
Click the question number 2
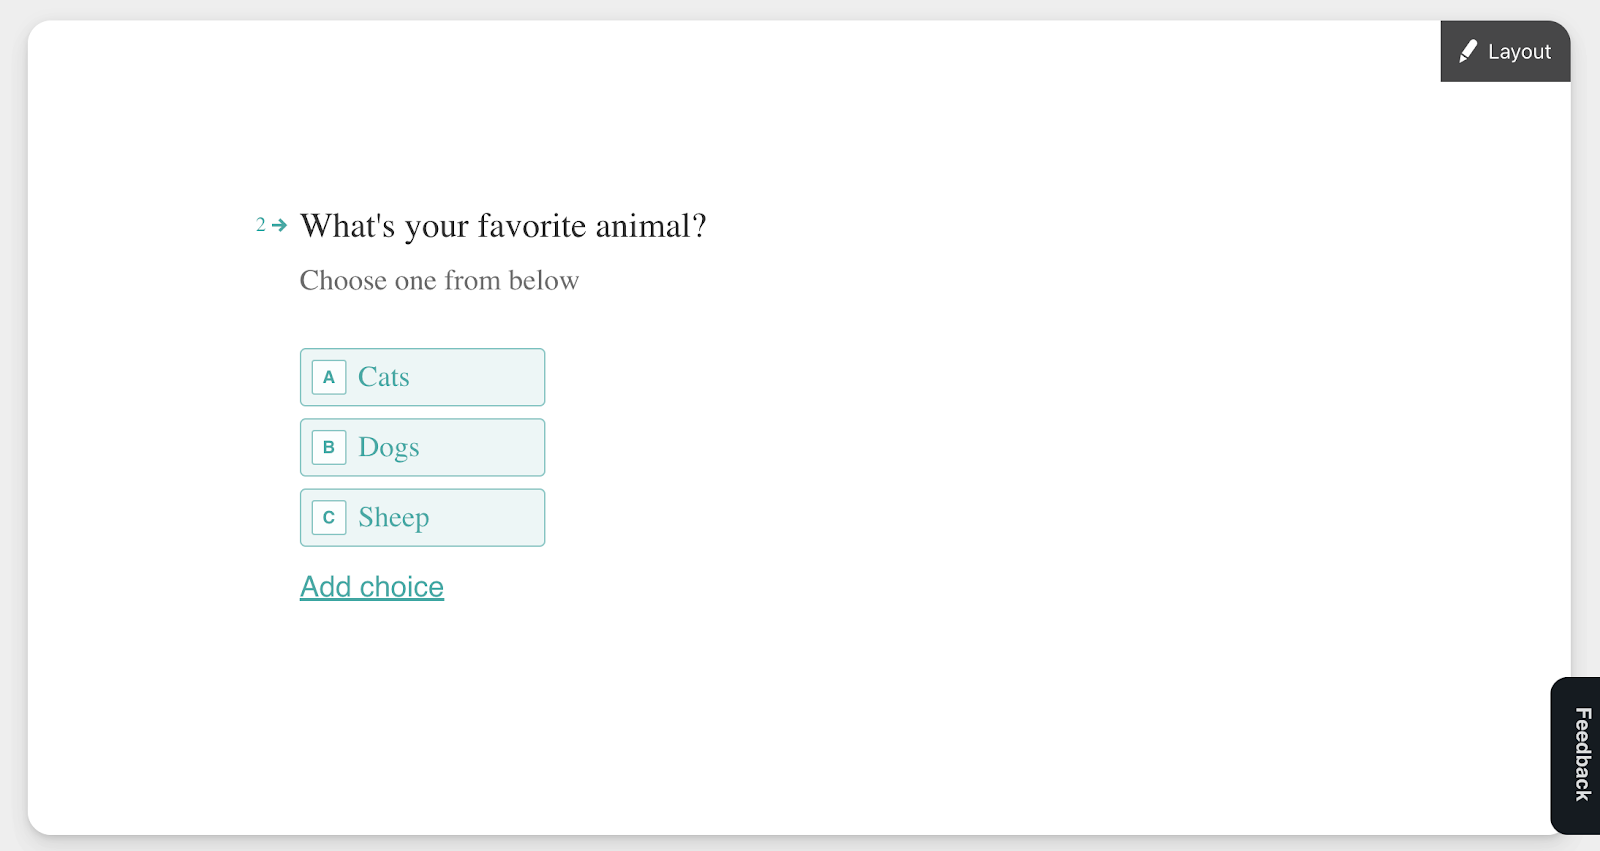pyautogui.click(x=260, y=225)
